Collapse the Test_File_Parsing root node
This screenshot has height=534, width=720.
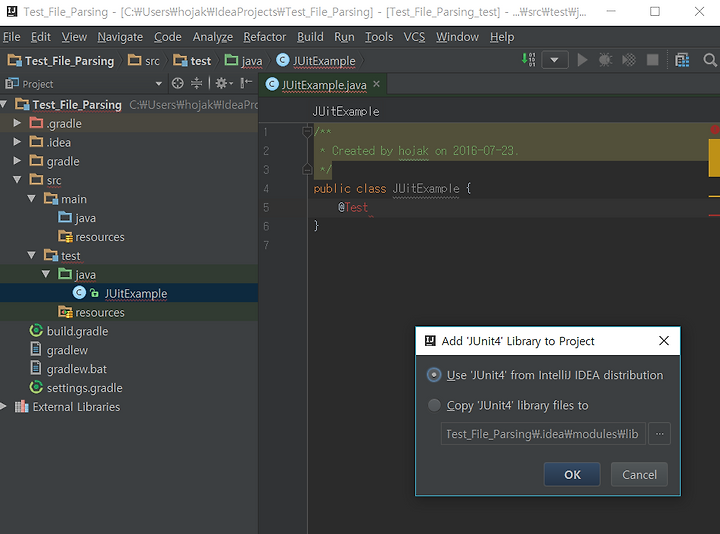(4, 105)
